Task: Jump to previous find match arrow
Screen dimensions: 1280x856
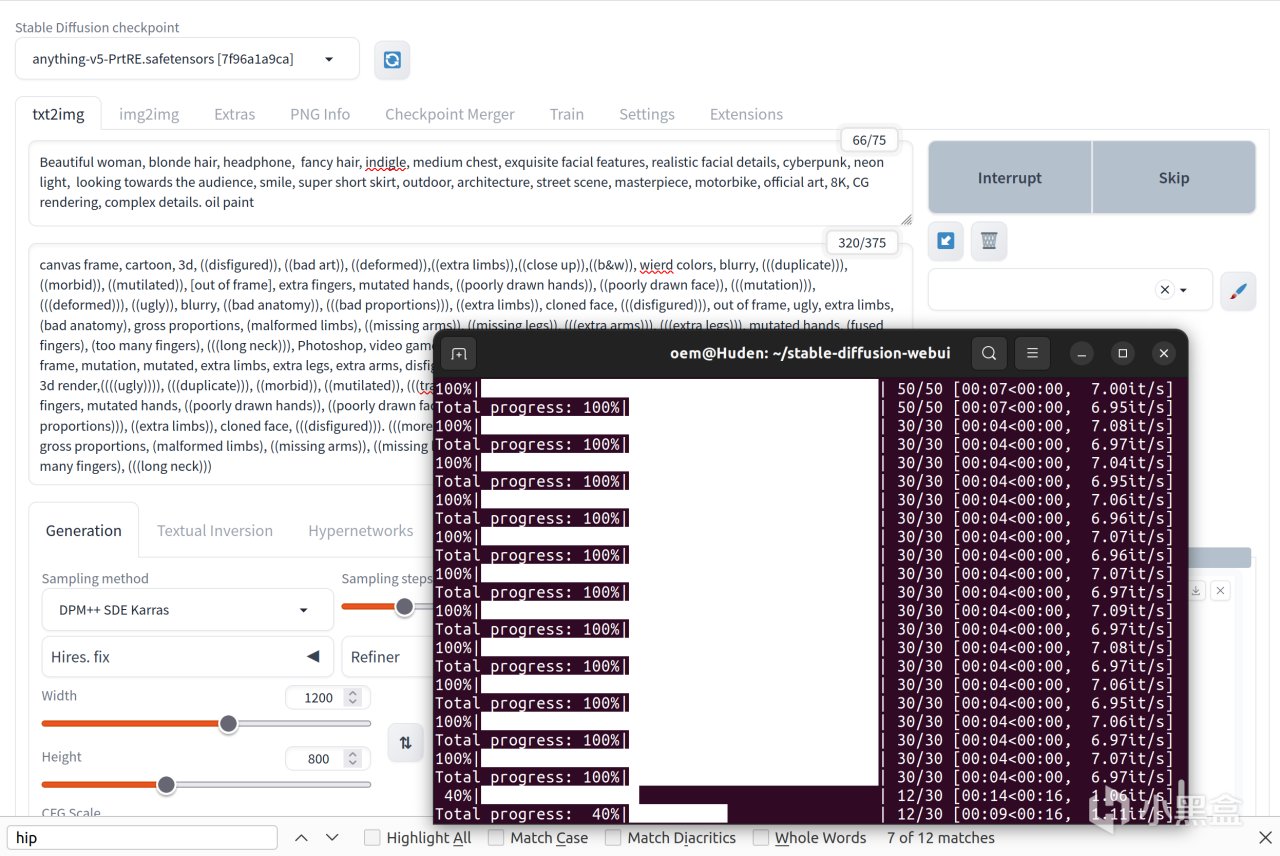Action: point(301,838)
